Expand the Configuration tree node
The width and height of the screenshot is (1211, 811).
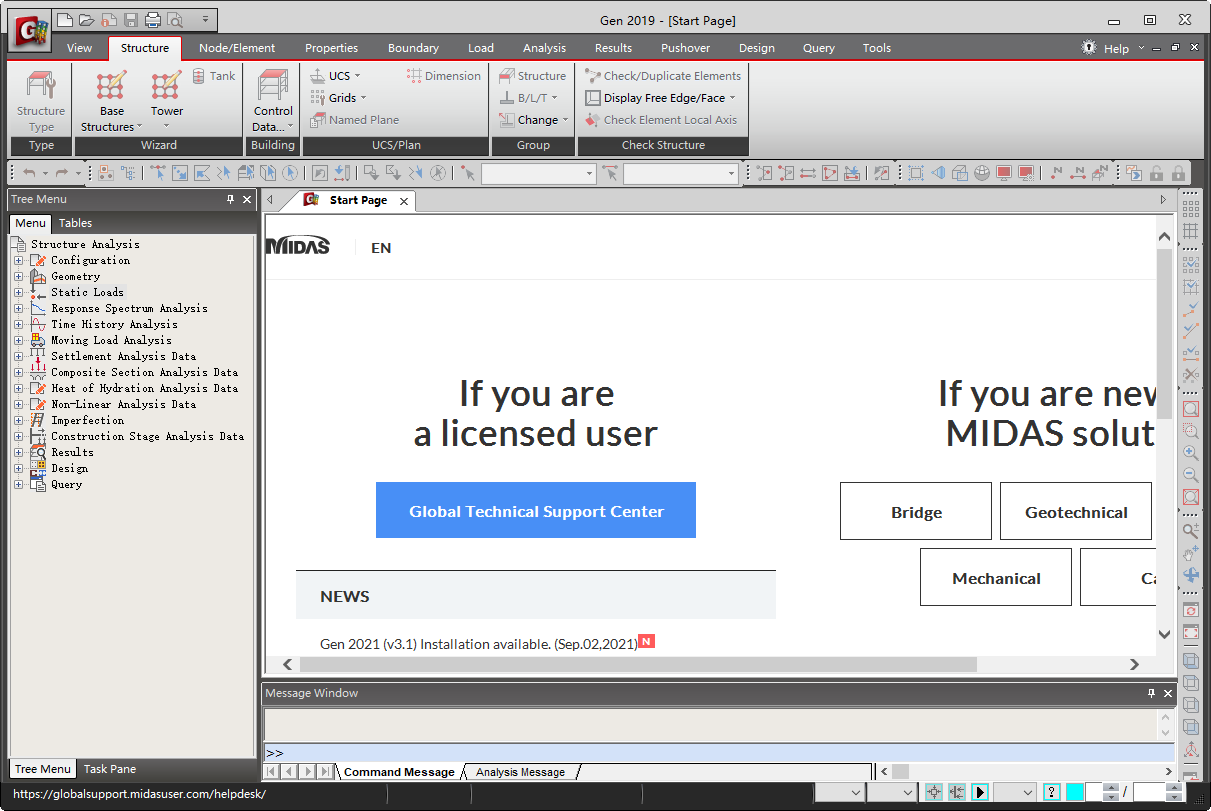click(x=18, y=260)
